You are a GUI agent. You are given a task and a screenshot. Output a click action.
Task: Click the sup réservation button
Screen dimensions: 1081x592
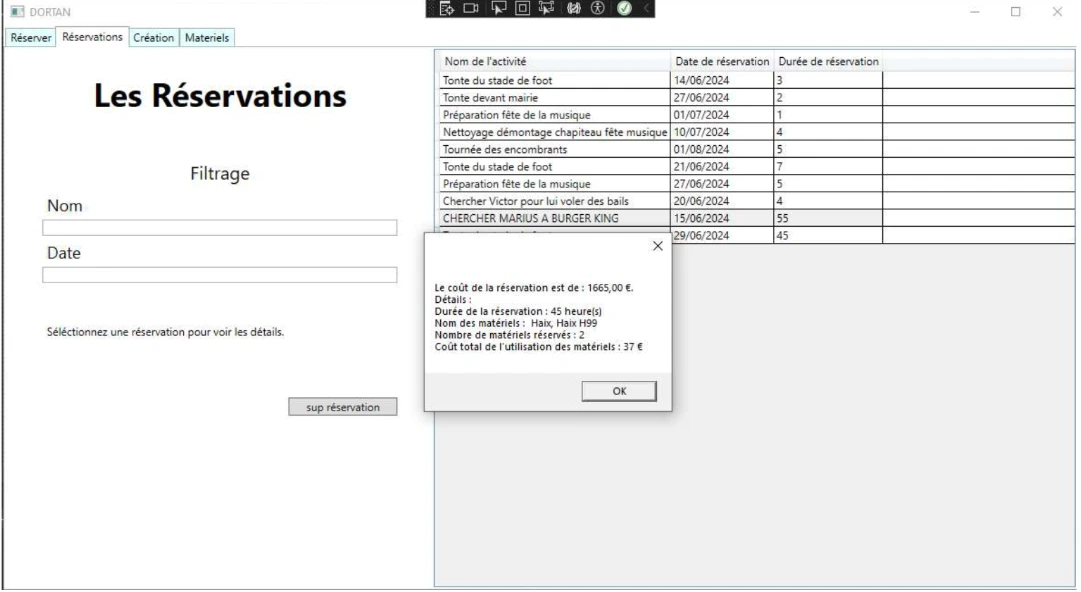tap(343, 406)
